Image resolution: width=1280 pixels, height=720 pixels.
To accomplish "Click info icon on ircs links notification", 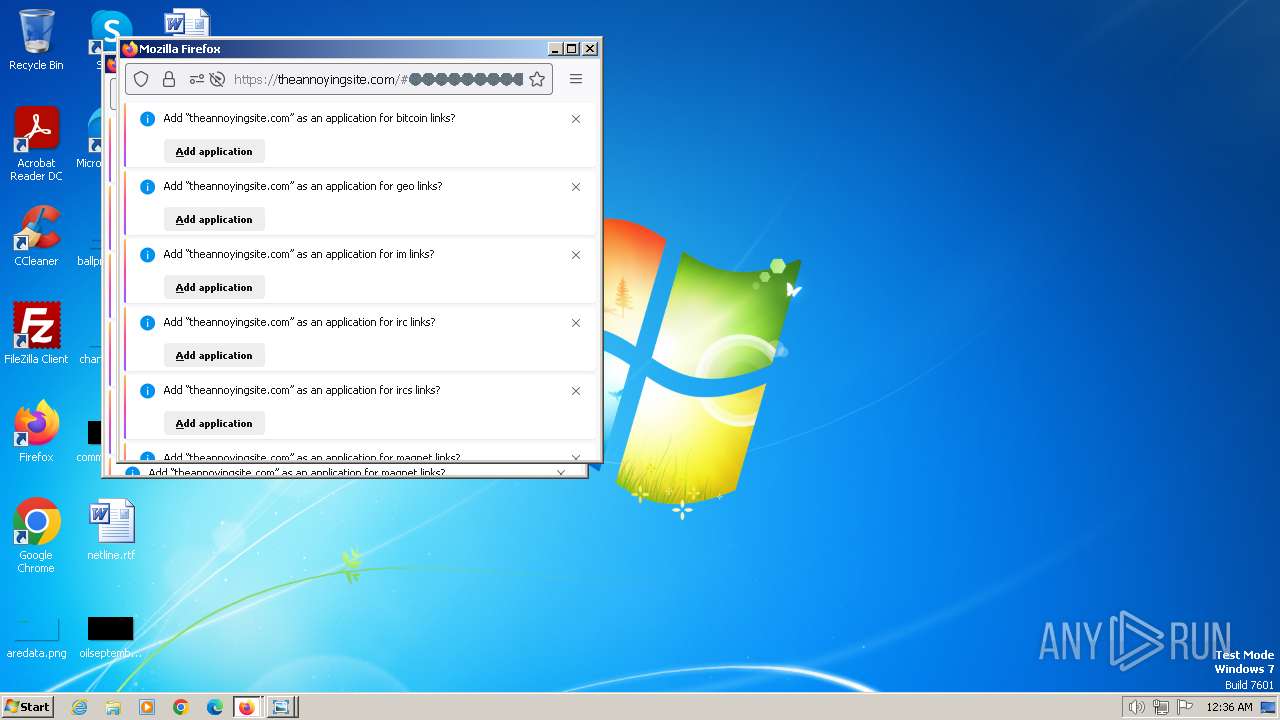I will [x=147, y=391].
